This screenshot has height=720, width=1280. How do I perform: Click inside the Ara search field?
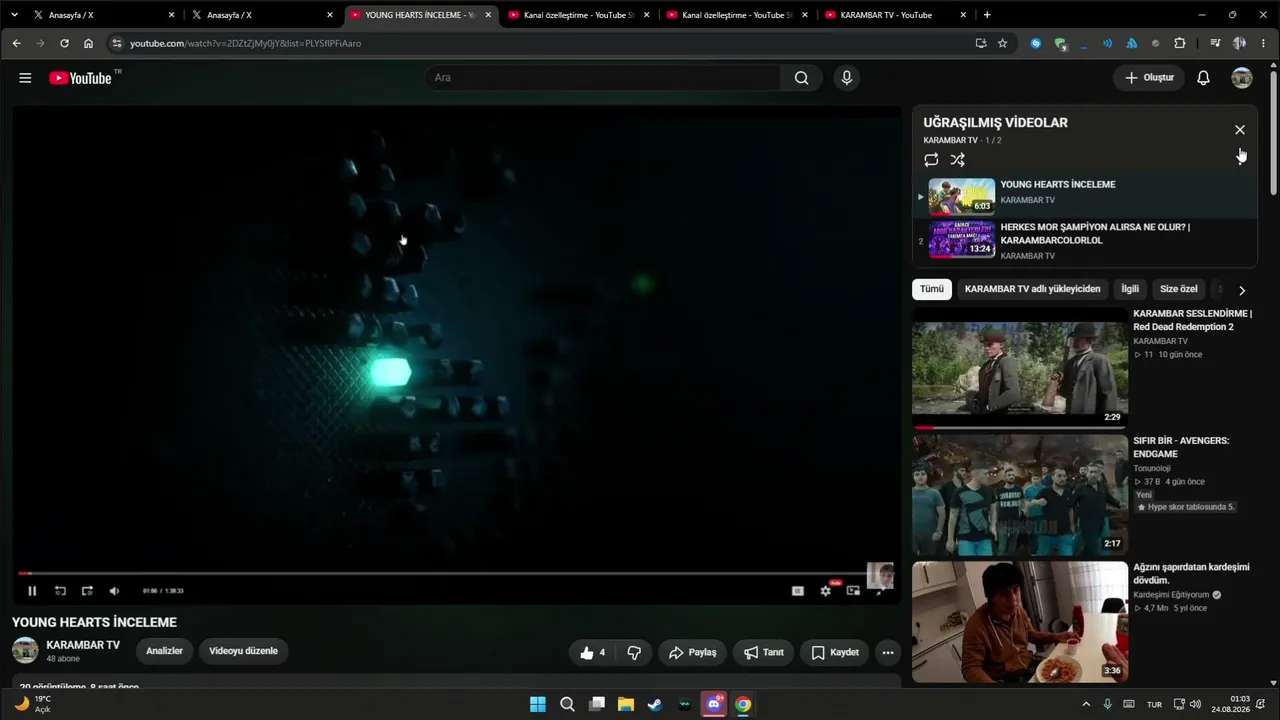(603, 78)
